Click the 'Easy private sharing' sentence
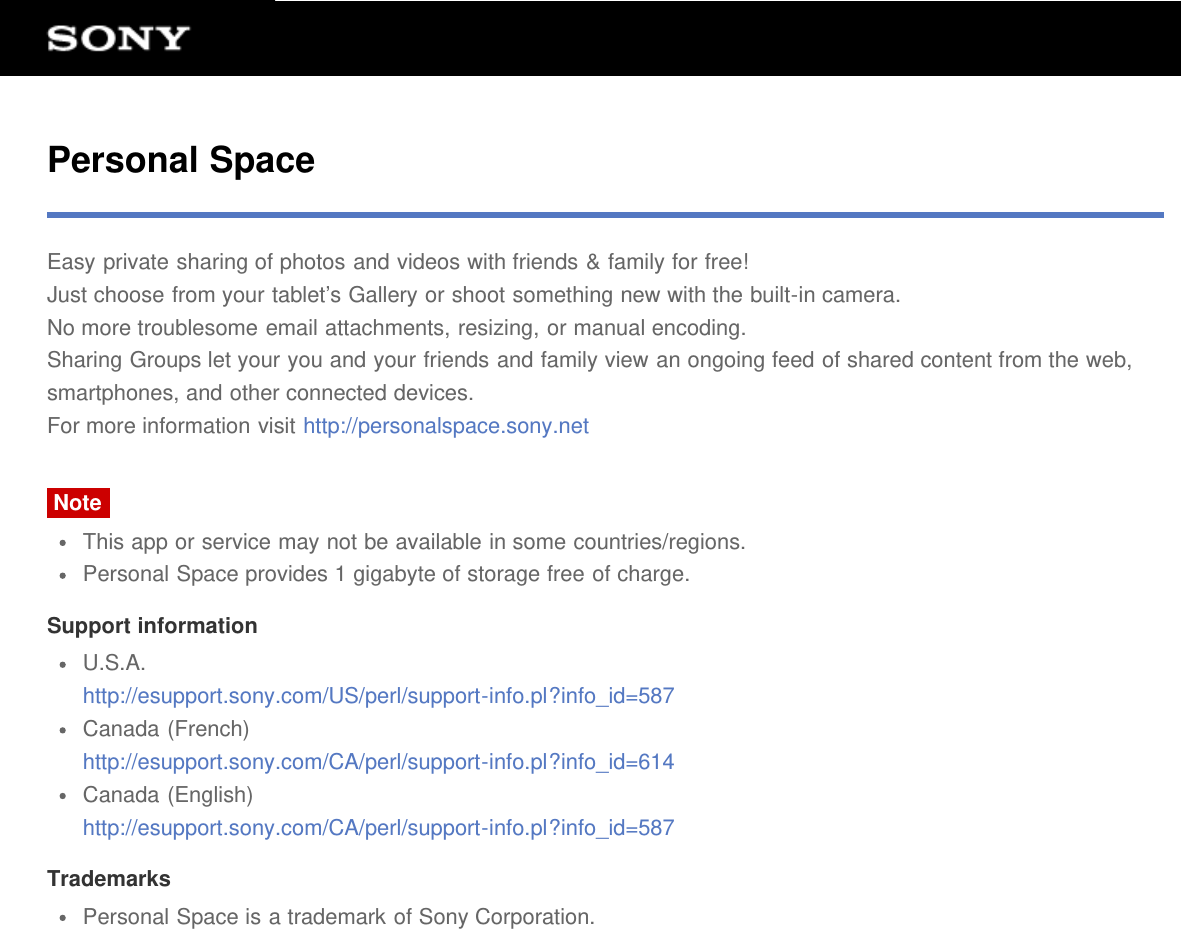1181x929 pixels. click(398, 261)
